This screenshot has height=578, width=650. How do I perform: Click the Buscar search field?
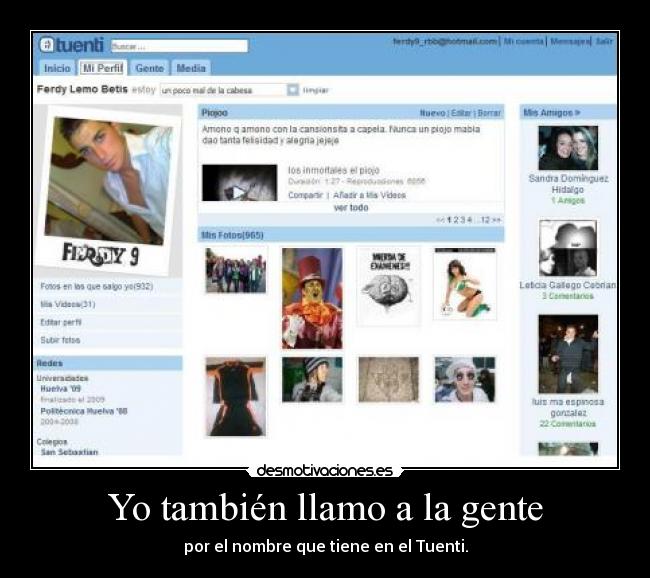[179, 46]
